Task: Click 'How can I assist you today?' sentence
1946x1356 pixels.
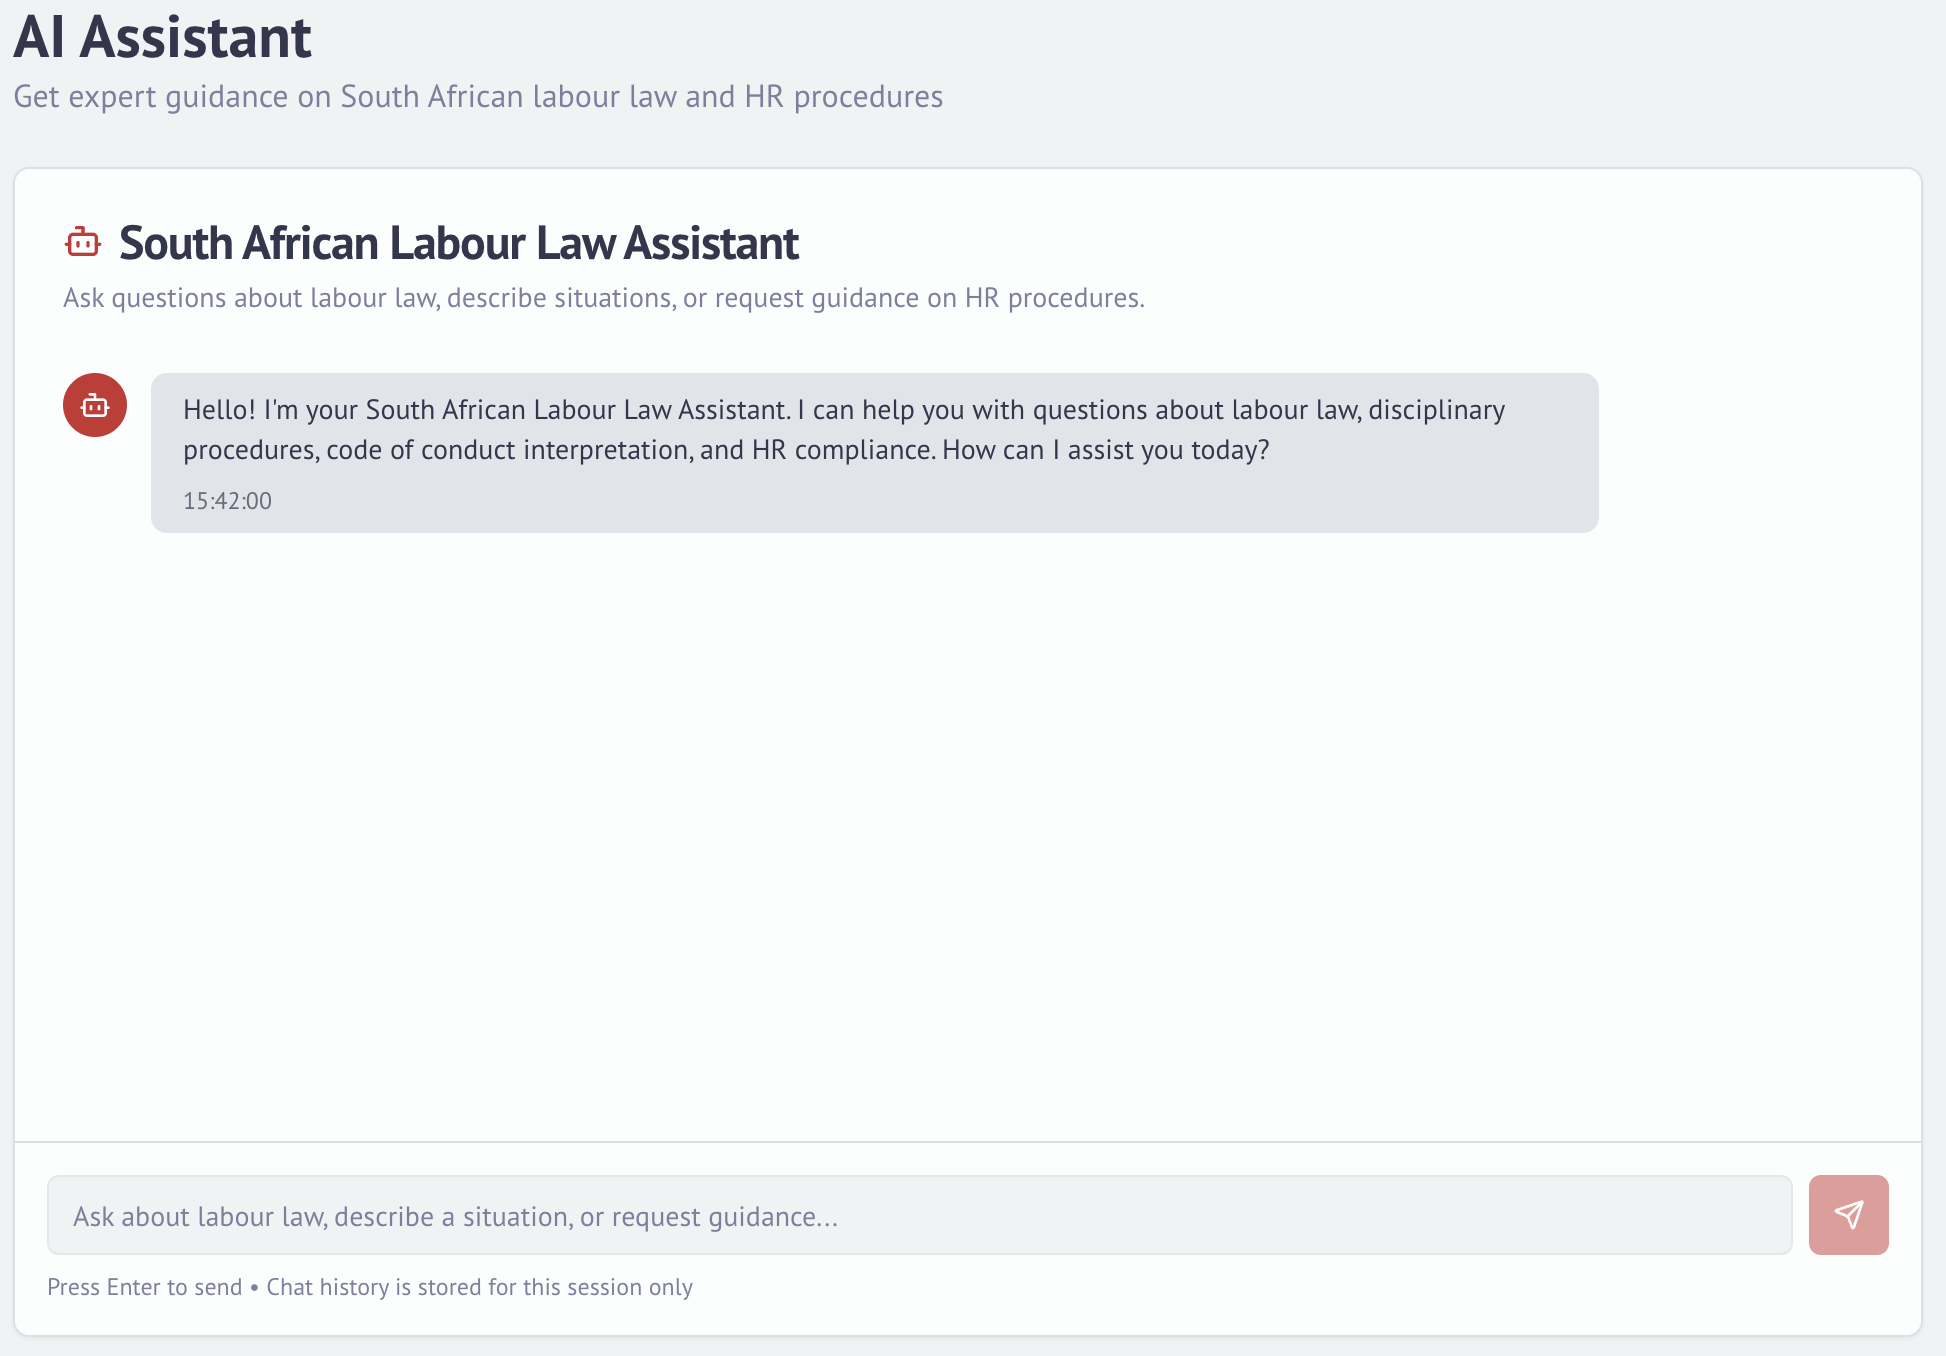Action: (1105, 450)
